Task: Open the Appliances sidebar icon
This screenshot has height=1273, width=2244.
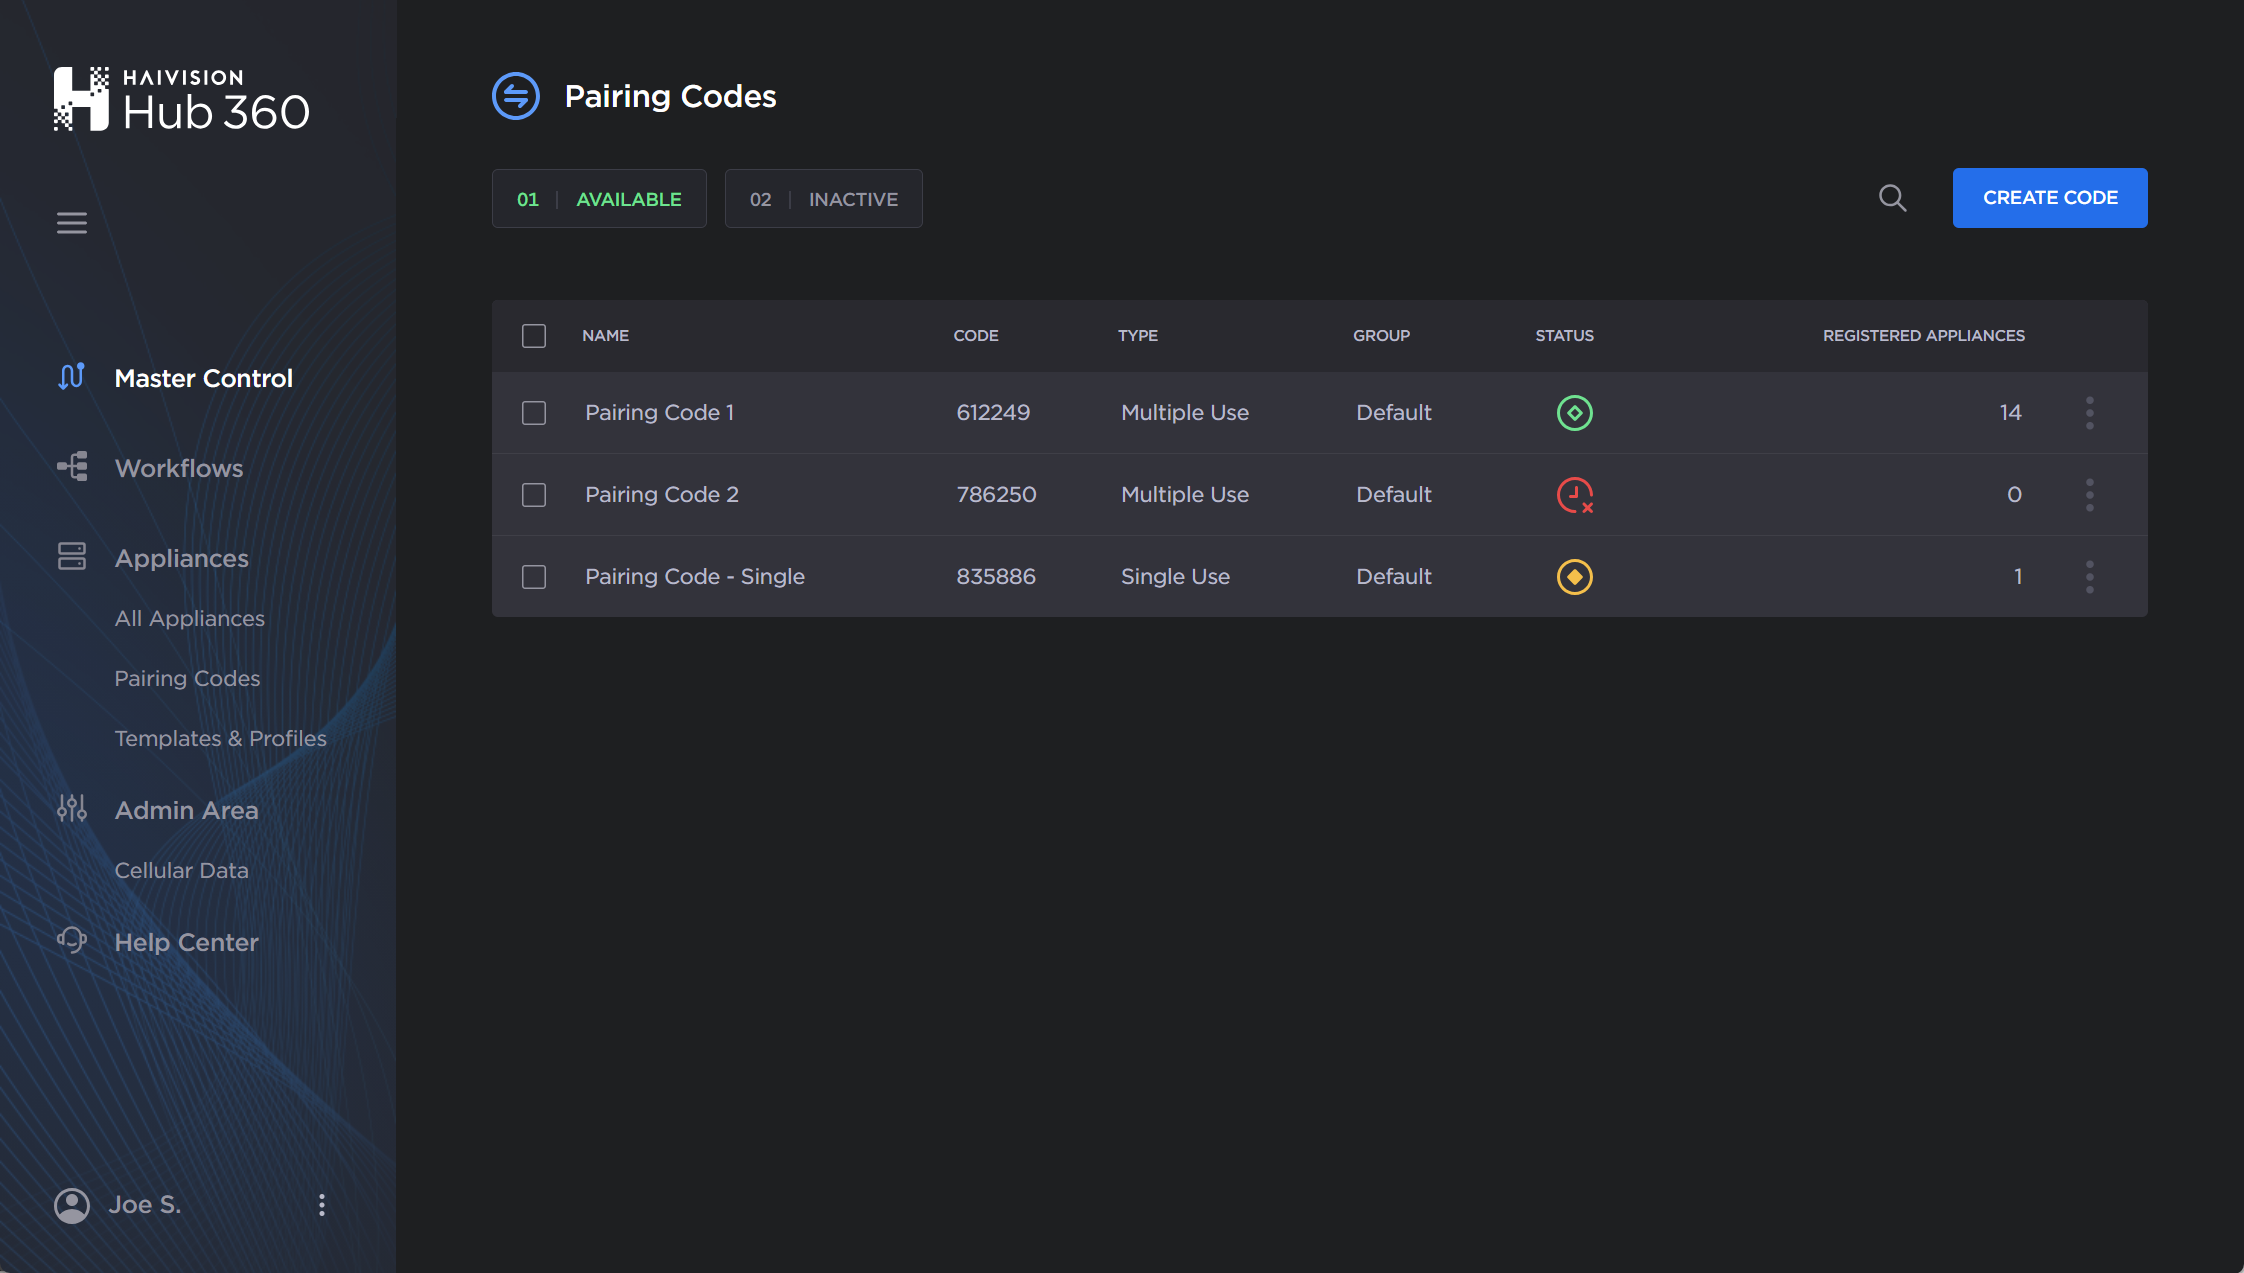Action: pyautogui.click(x=71, y=556)
